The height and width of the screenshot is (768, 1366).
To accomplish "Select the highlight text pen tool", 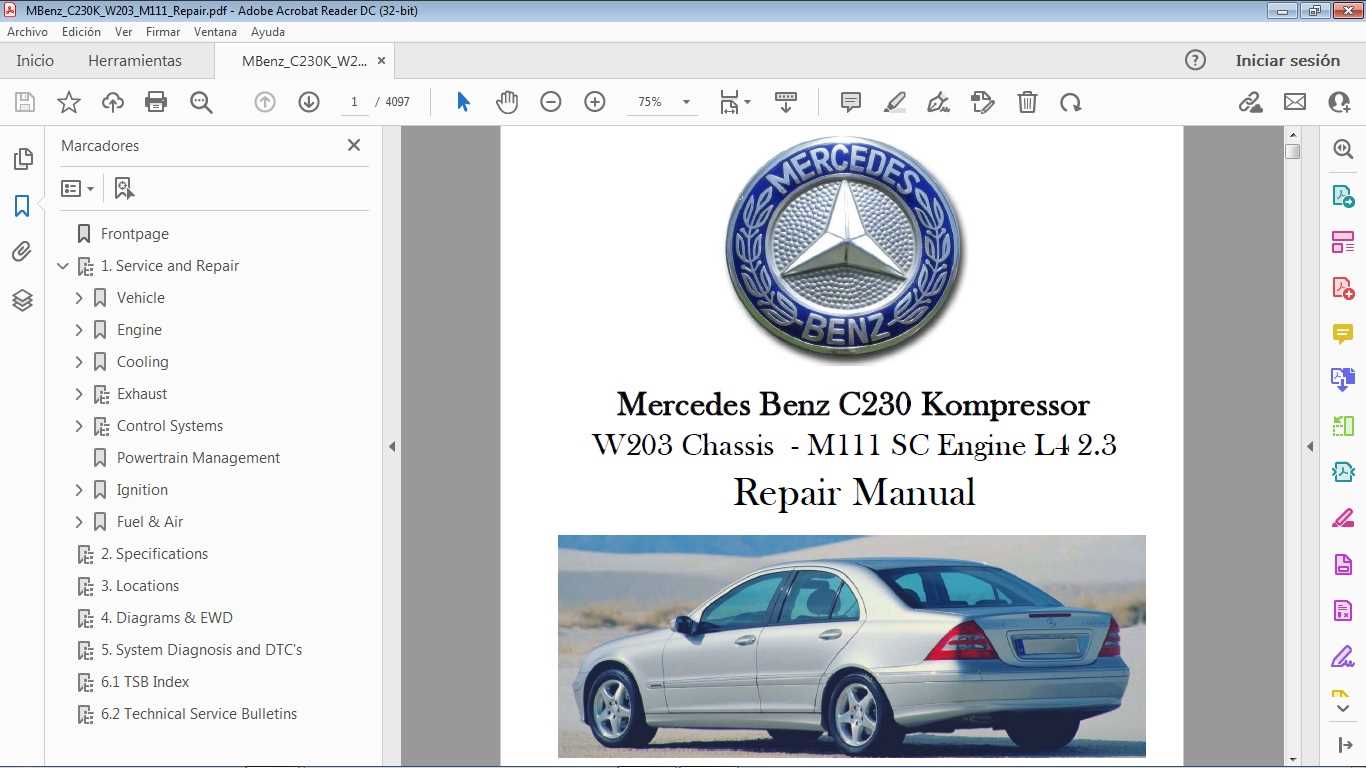I will (x=895, y=102).
